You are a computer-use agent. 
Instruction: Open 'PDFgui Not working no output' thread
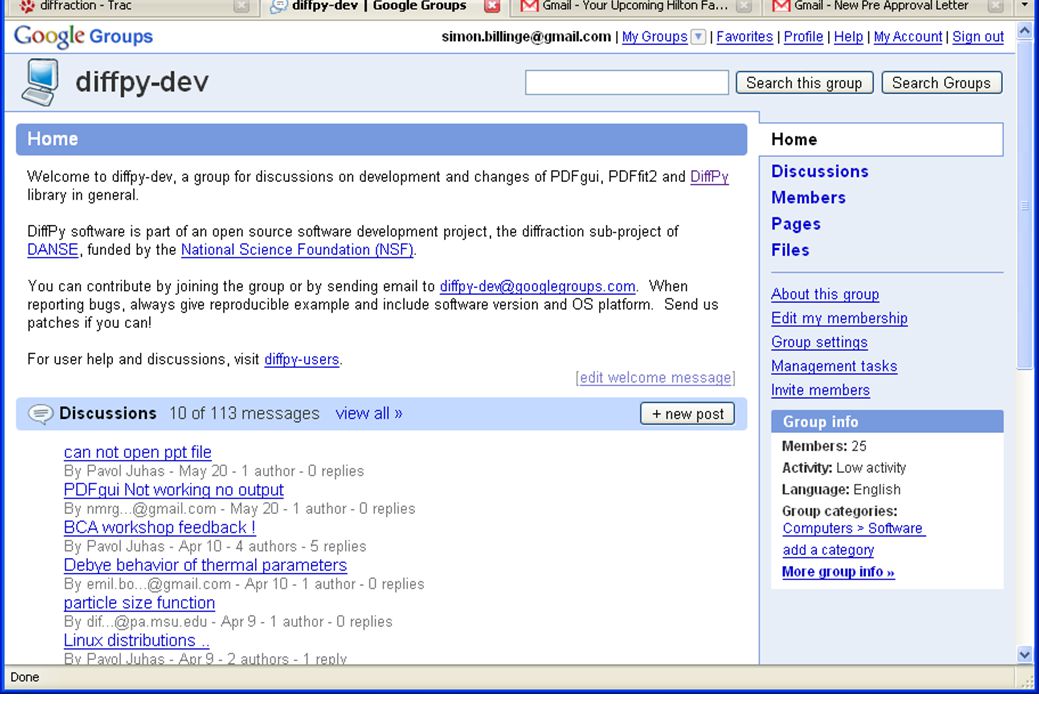click(174, 490)
